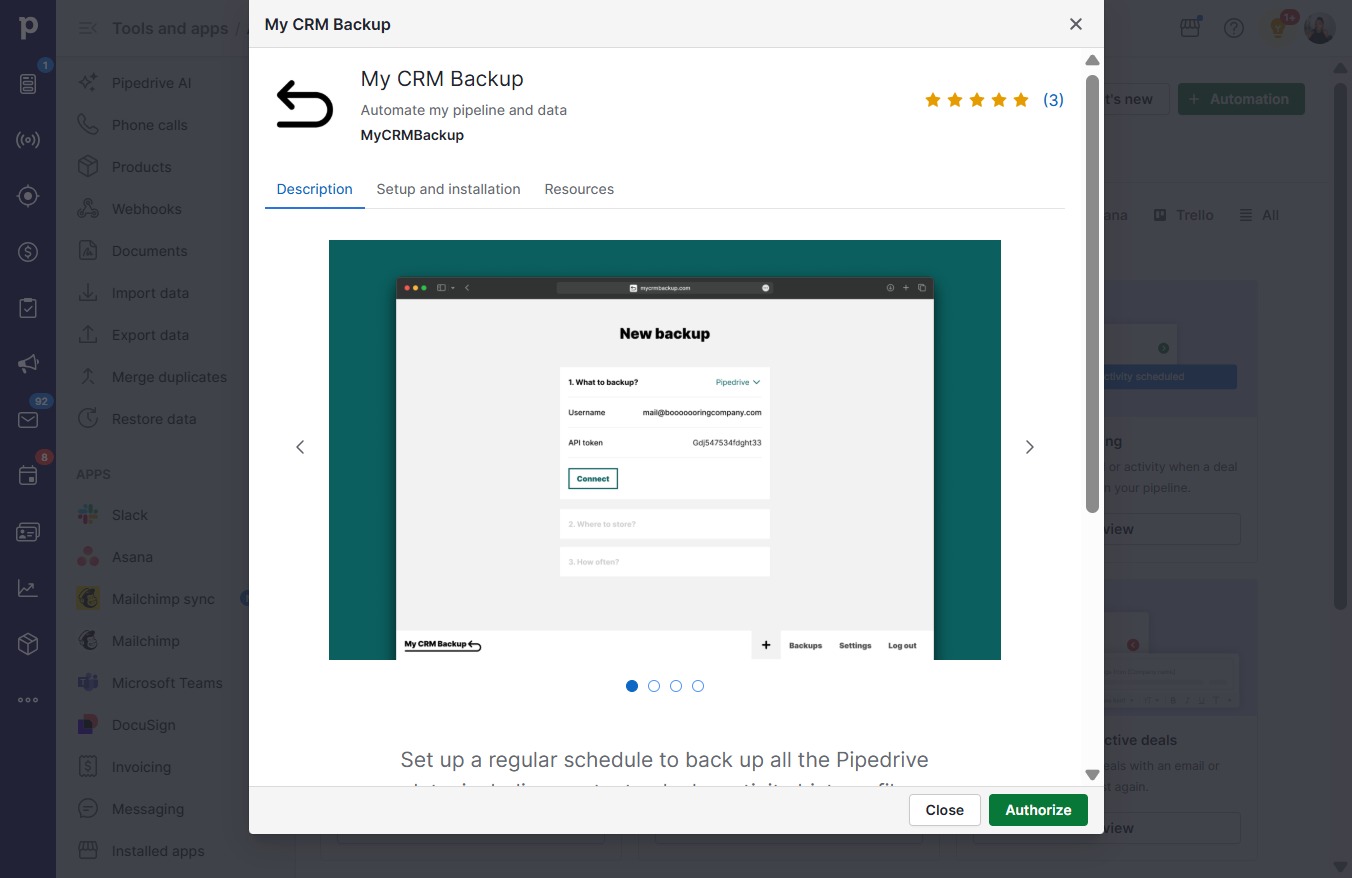Open the More (three dots) sidebar icon
The height and width of the screenshot is (878, 1352).
(x=28, y=700)
